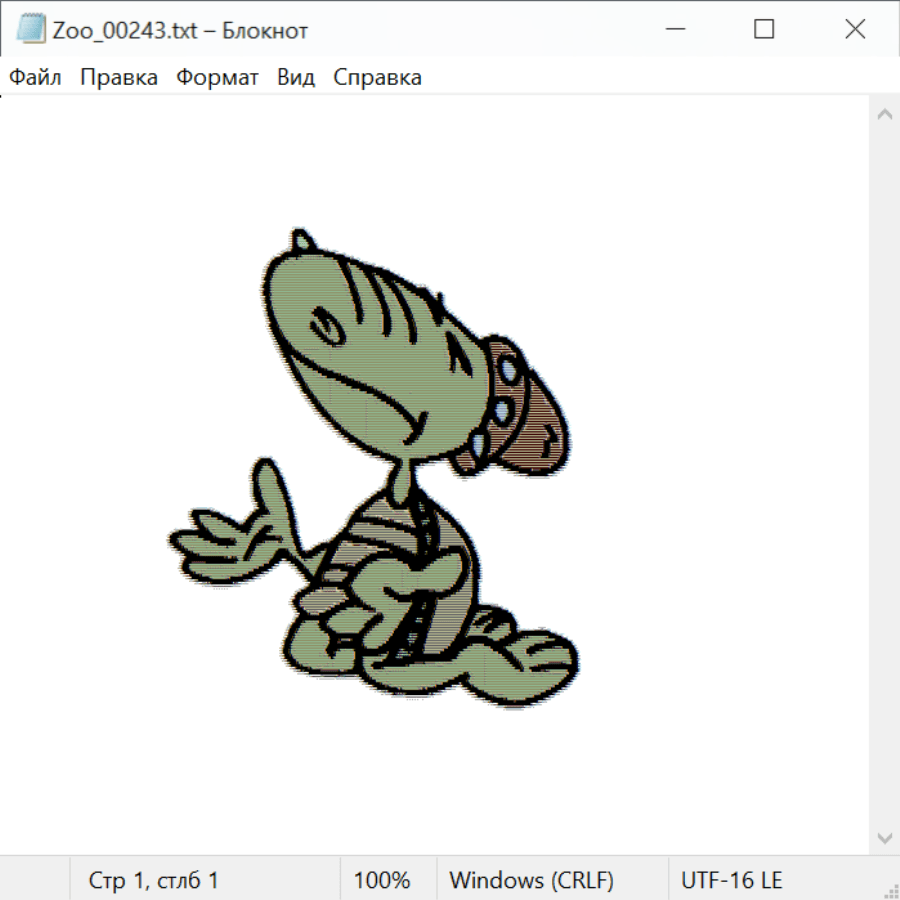Viewport: 900px width, 900px height.
Task: Click the 100% zoom level in the status bar
Action: [382, 880]
